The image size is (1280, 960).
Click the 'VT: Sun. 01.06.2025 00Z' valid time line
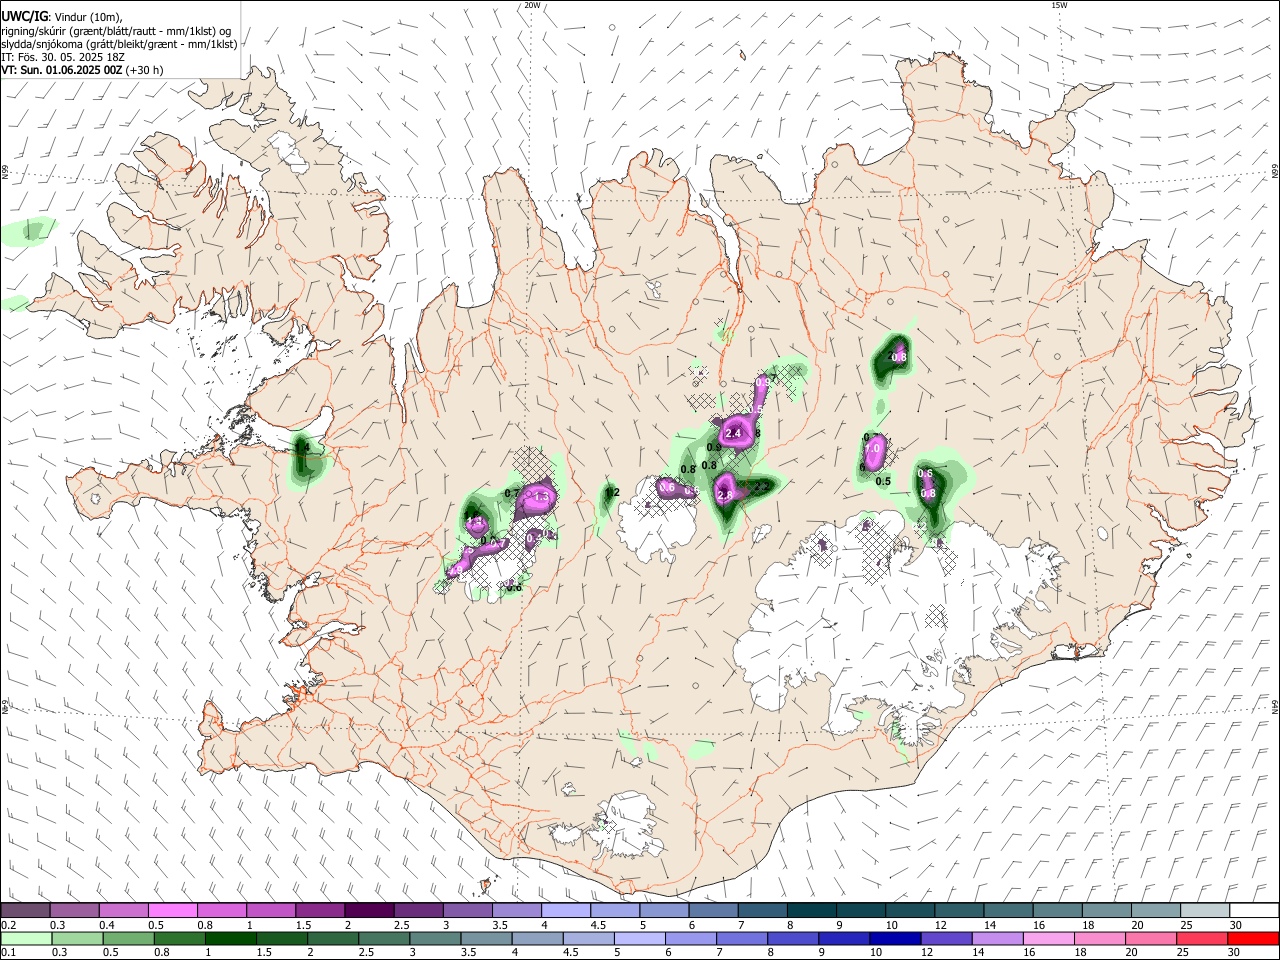[62, 70]
